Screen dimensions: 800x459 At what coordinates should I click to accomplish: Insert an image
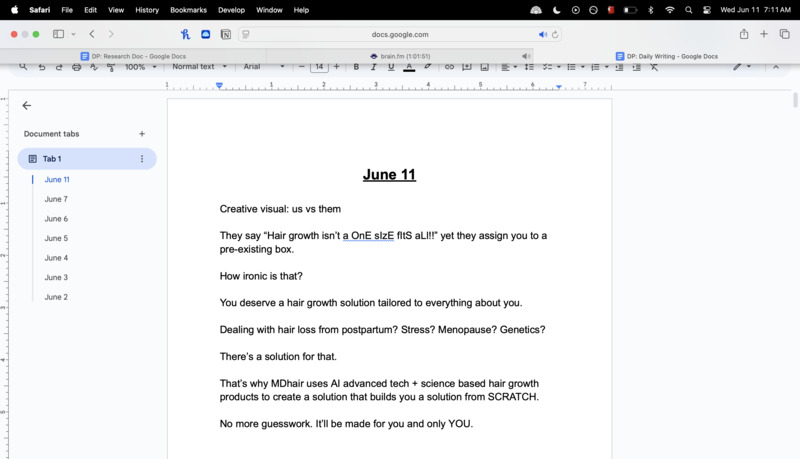click(x=485, y=67)
